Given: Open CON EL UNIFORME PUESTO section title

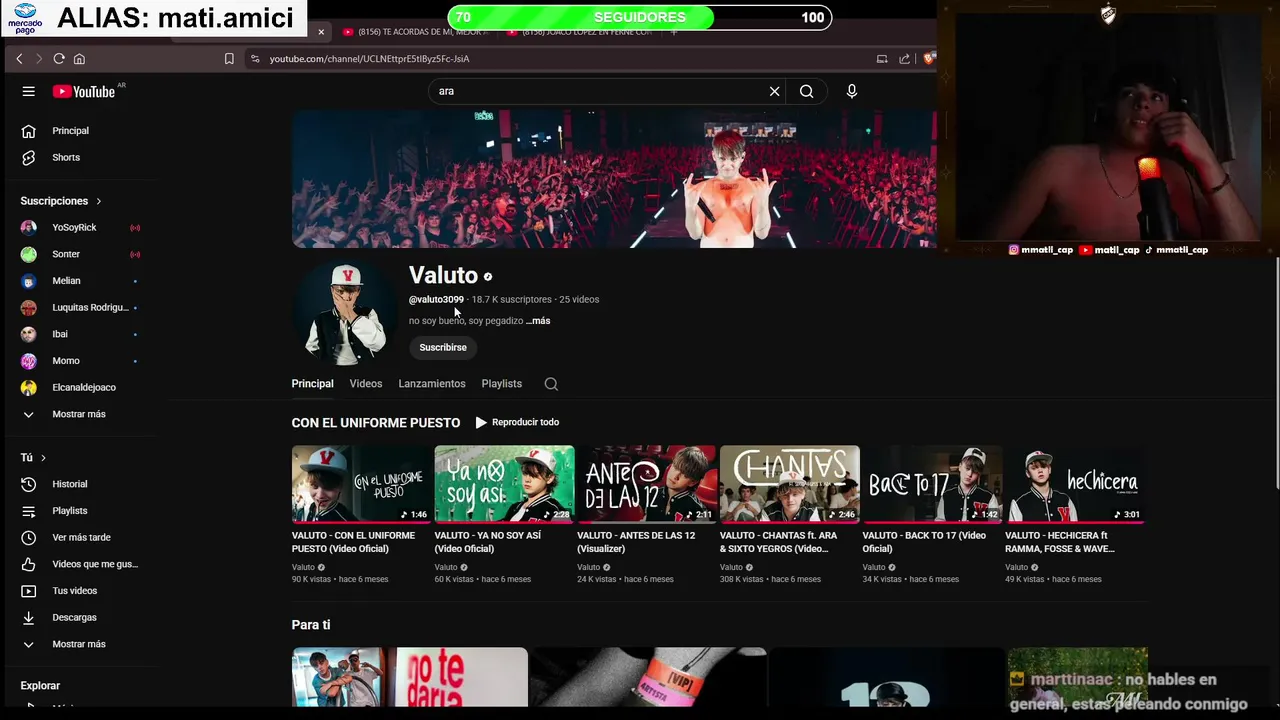Looking at the screenshot, I should click(x=376, y=423).
